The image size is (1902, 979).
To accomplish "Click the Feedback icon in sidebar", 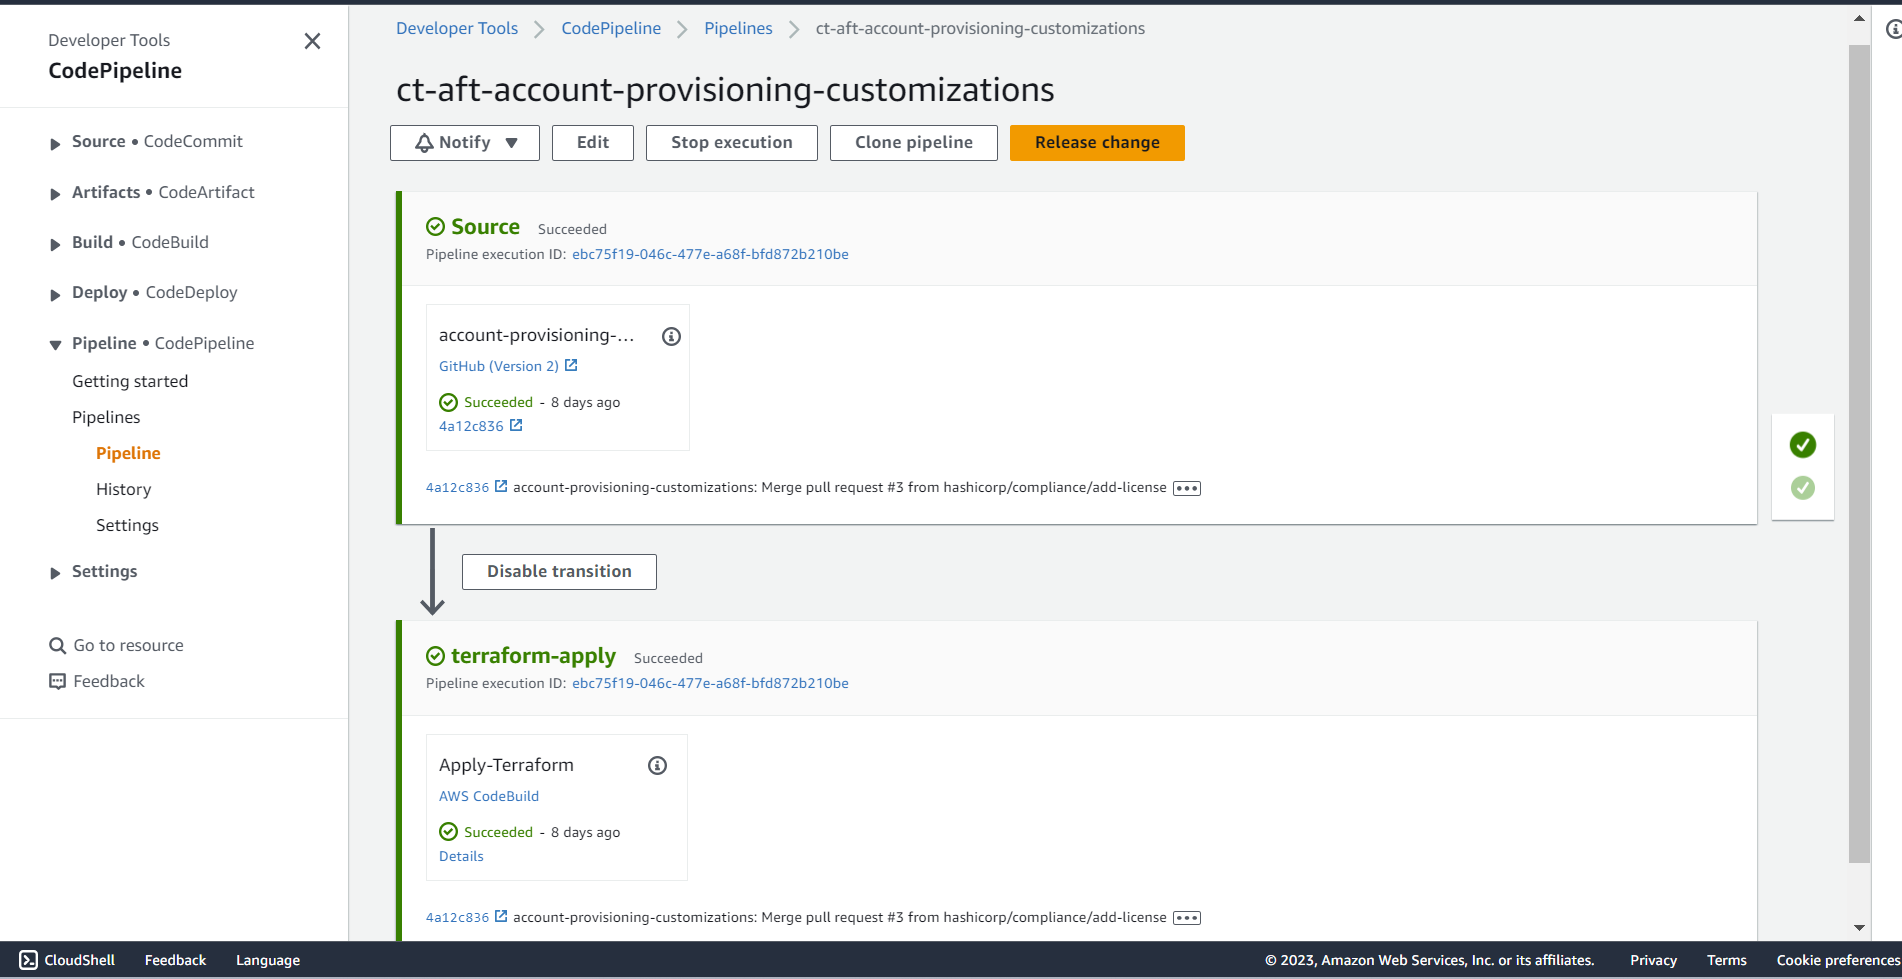I will 58,682.
